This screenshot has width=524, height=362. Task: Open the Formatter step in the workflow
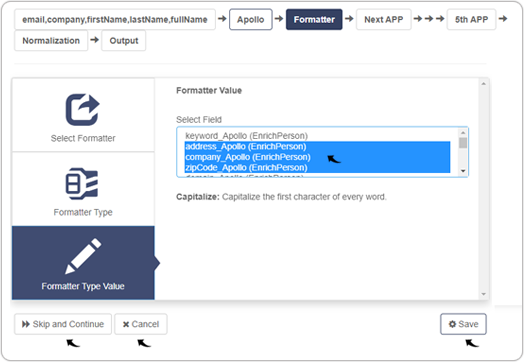click(x=314, y=19)
